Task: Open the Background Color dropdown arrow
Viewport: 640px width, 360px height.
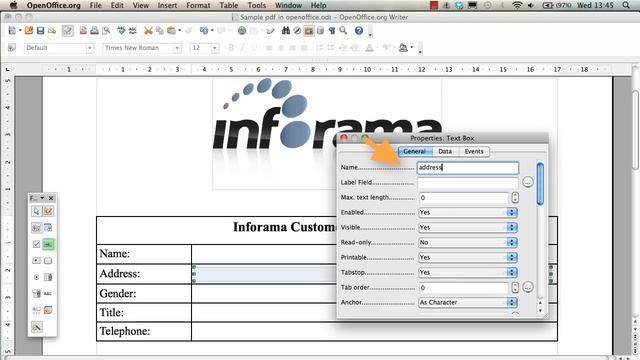Action: tap(411, 48)
